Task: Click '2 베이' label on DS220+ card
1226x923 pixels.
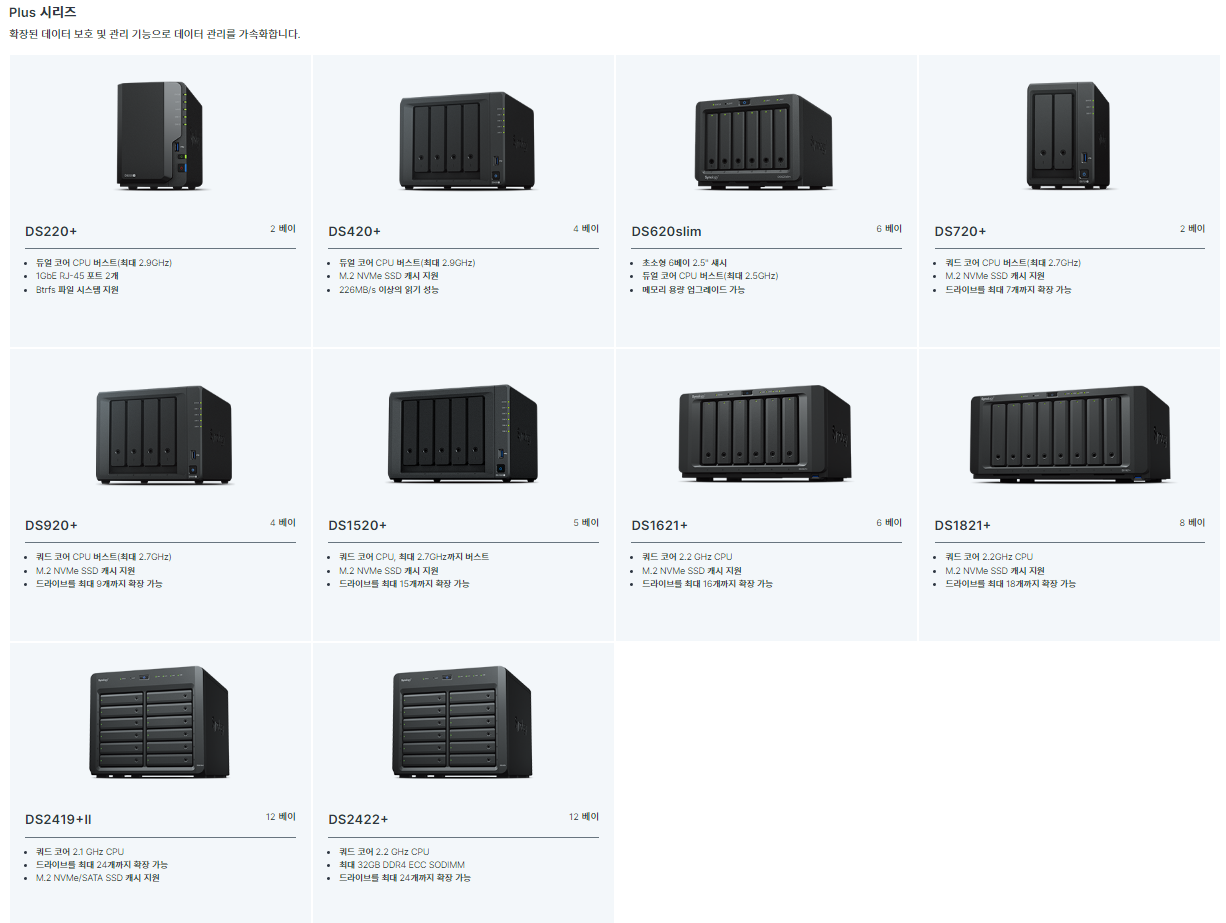Action: (x=283, y=229)
